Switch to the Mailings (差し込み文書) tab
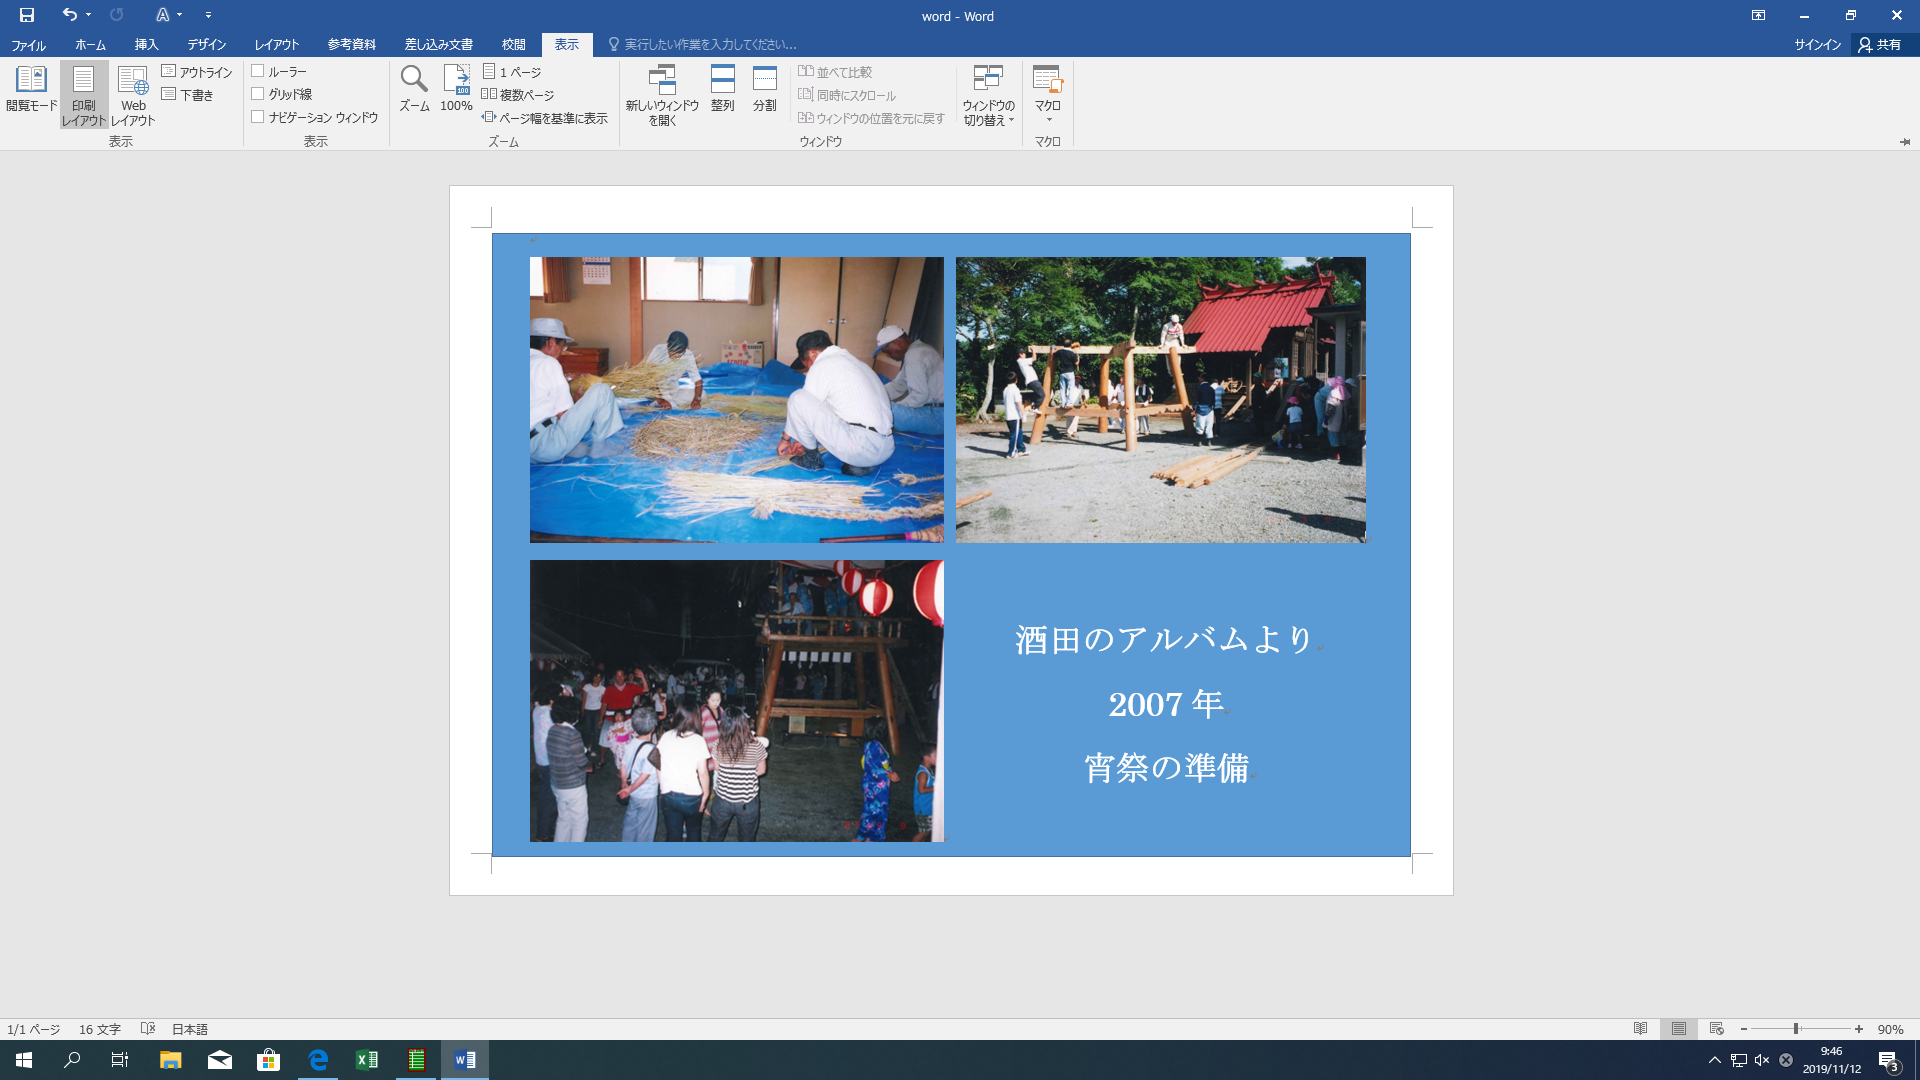This screenshot has height=1080, width=1920. pyautogui.click(x=439, y=45)
